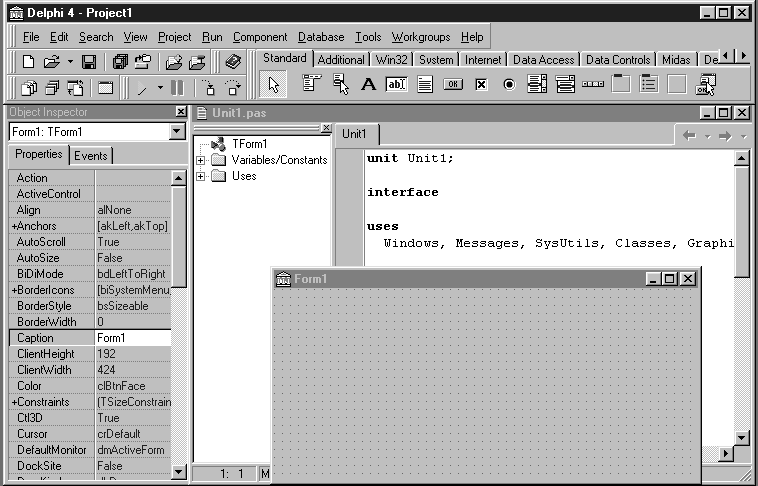Screen dimensions: 758x486
Task: Open the Database menu
Action: [321, 37]
